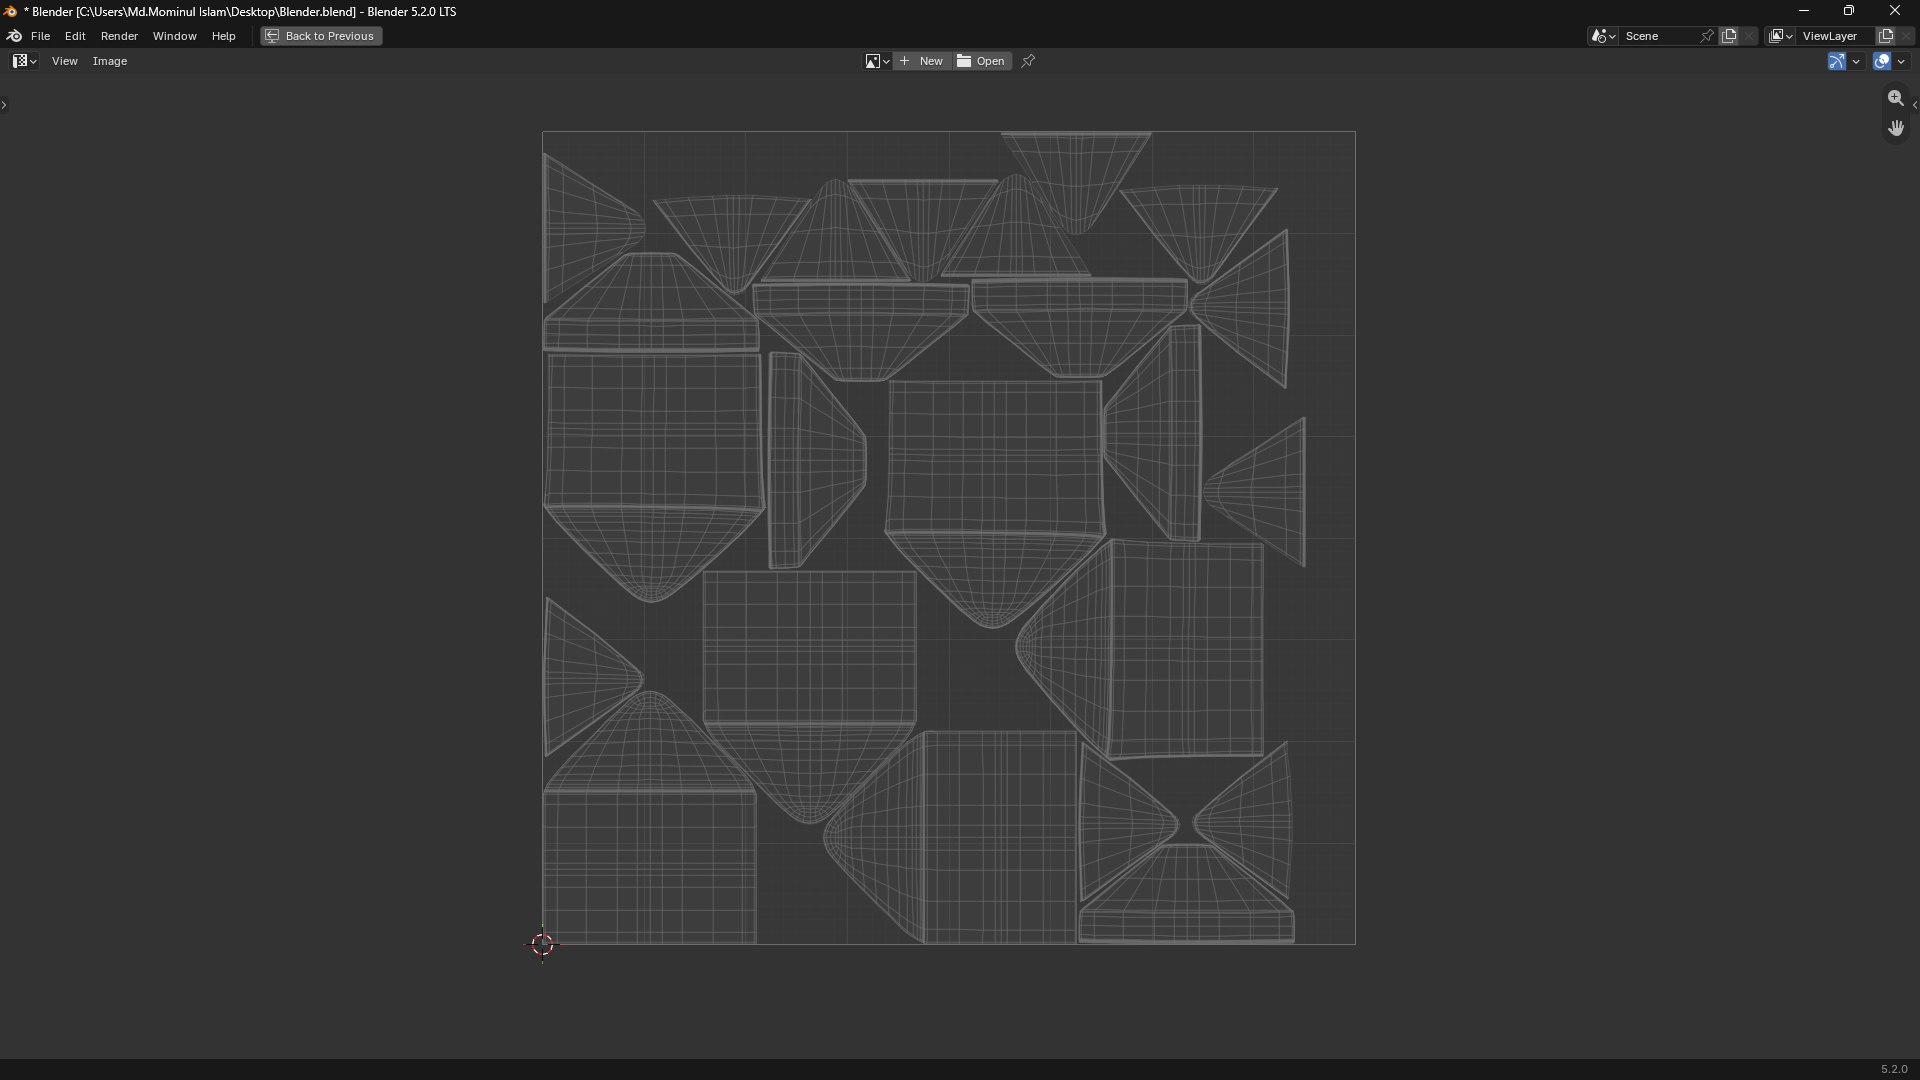Open the Window menu
1920x1080 pixels.
[x=174, y=36]
